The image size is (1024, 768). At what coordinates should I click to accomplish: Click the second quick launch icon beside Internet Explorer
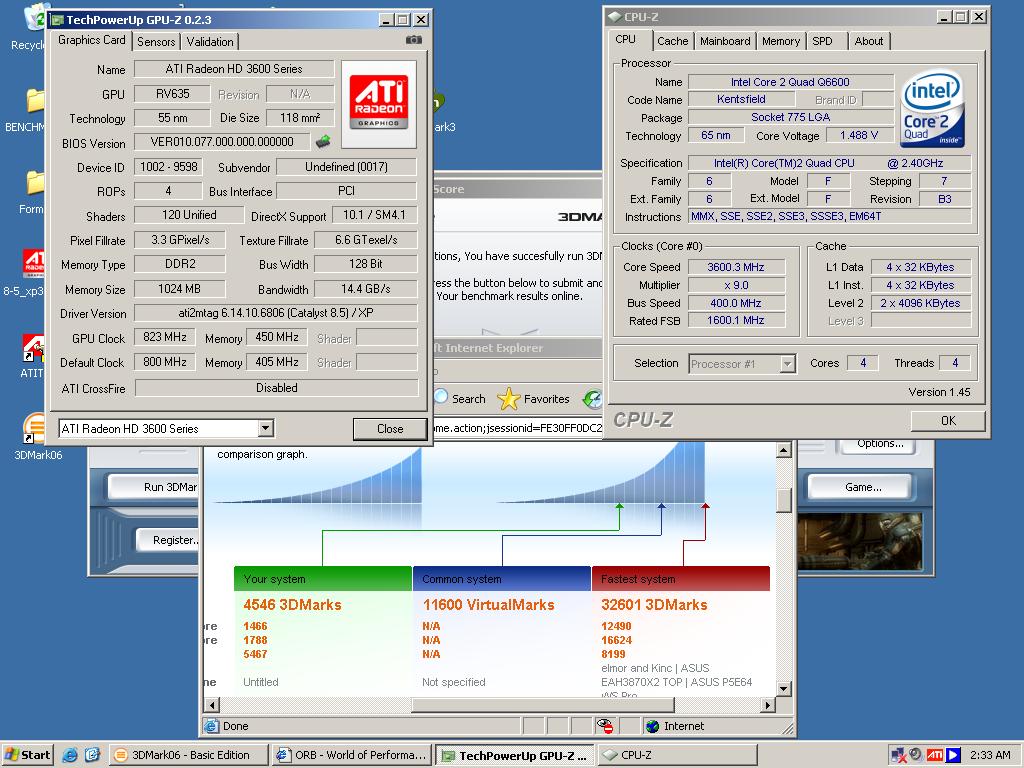pyautogui.click(x=92, y=755)
